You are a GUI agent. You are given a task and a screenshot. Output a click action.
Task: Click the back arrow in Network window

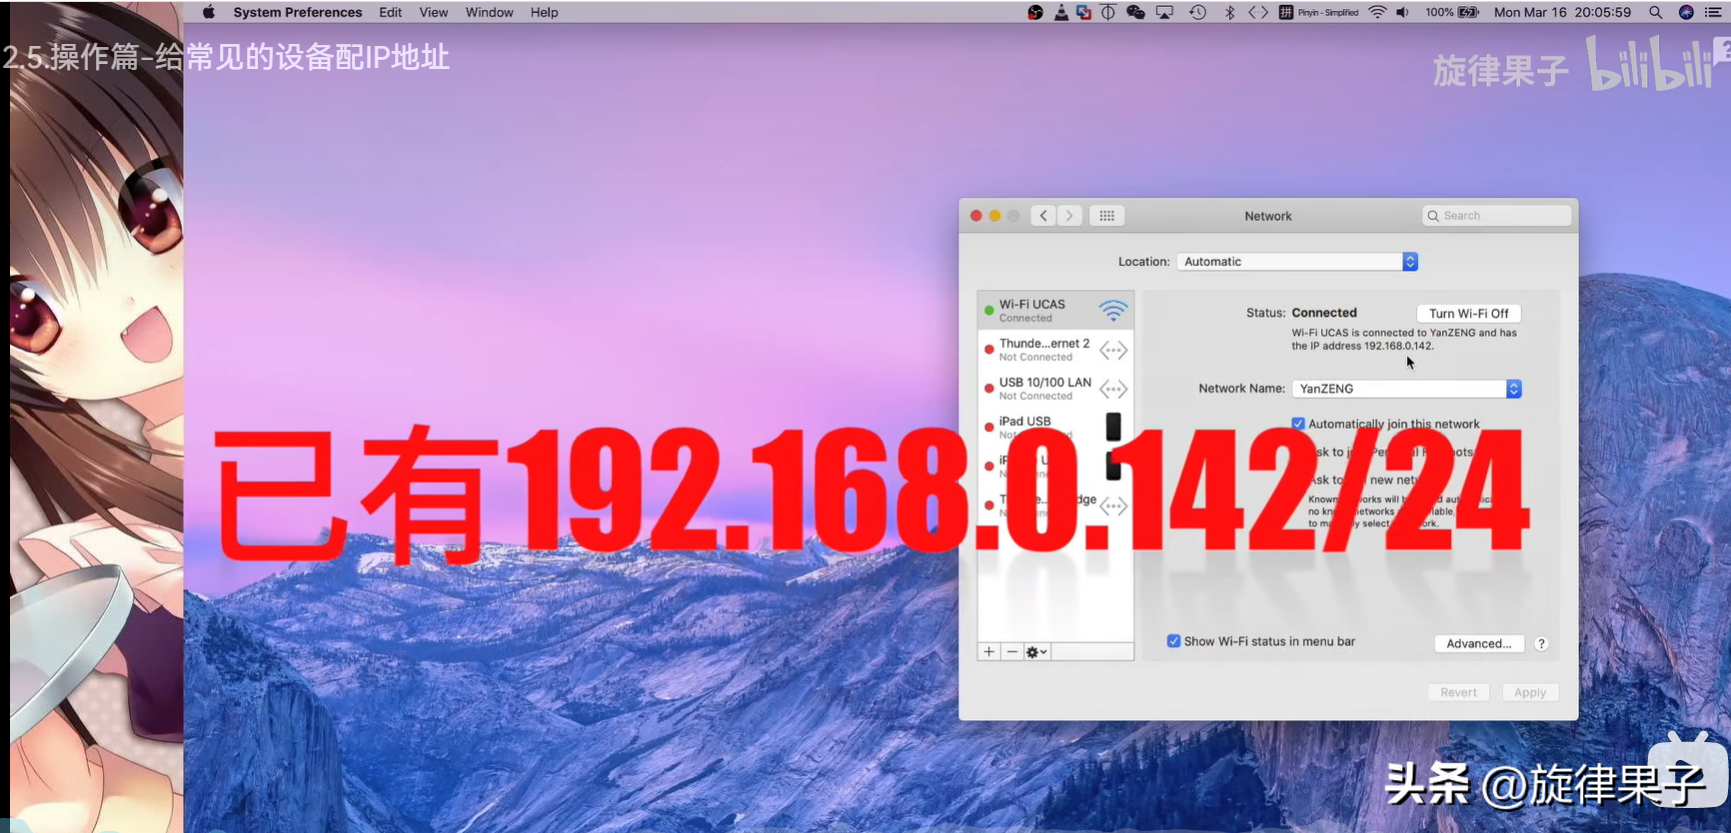(1043, 216)
